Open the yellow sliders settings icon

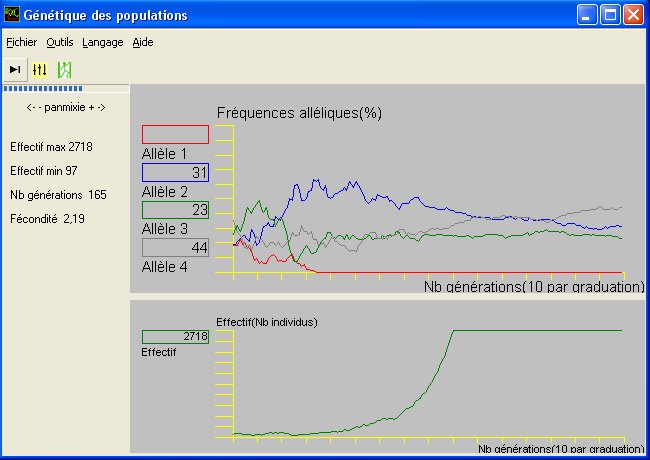tap(40, 69)
